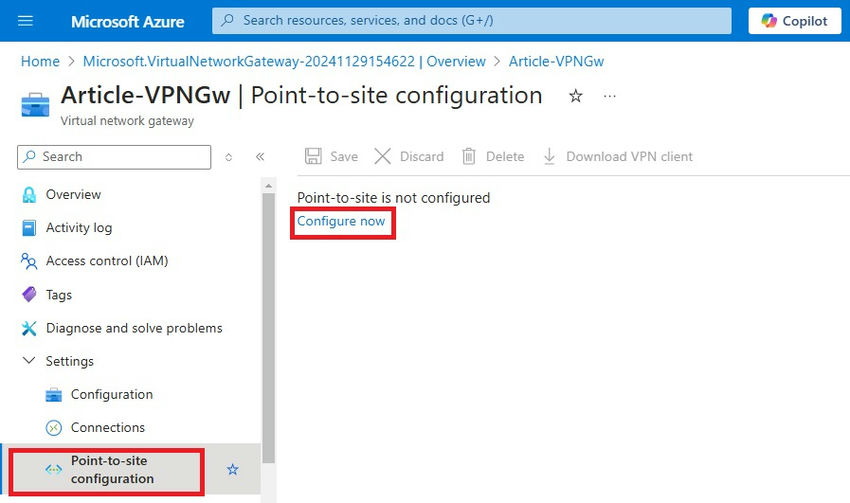This screenshot has width=850, height=503.
Task: Click the Configuration briefcase icon
Action: click(x=54, y=395)
